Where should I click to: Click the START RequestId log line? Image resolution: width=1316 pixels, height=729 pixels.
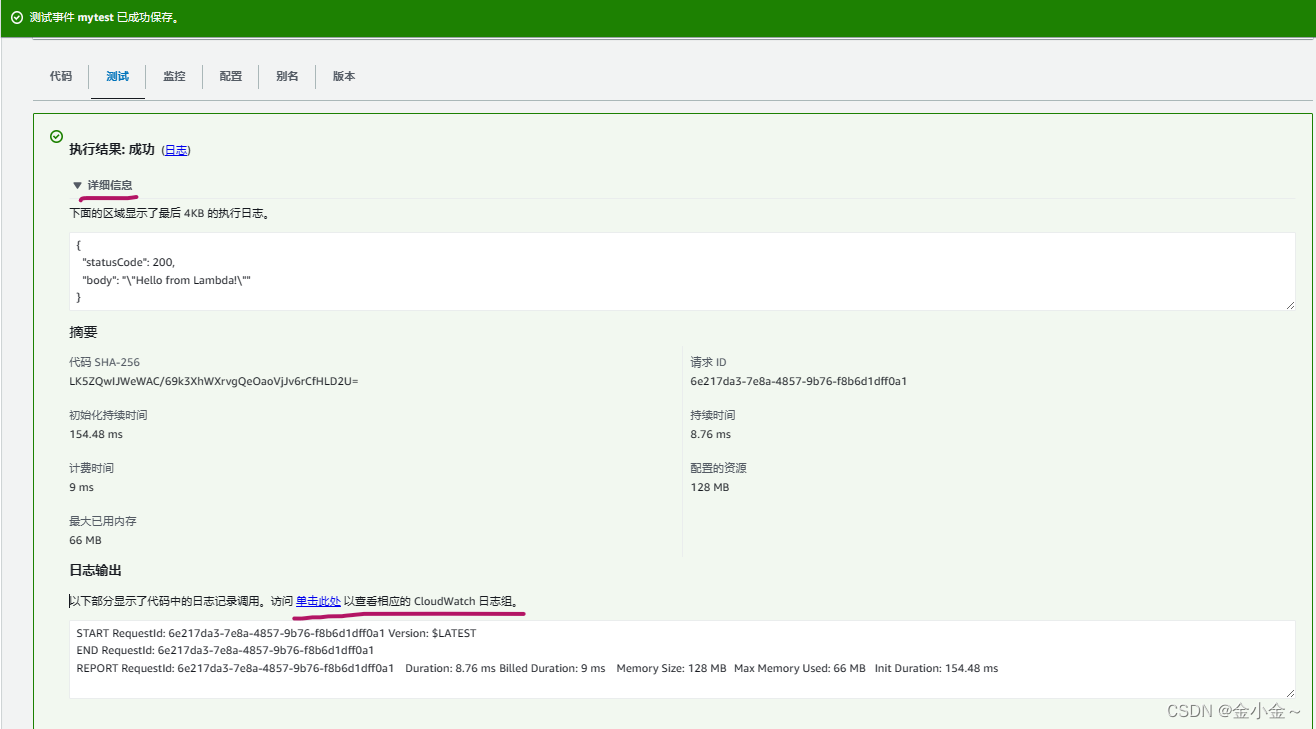[x=276, y=633]
